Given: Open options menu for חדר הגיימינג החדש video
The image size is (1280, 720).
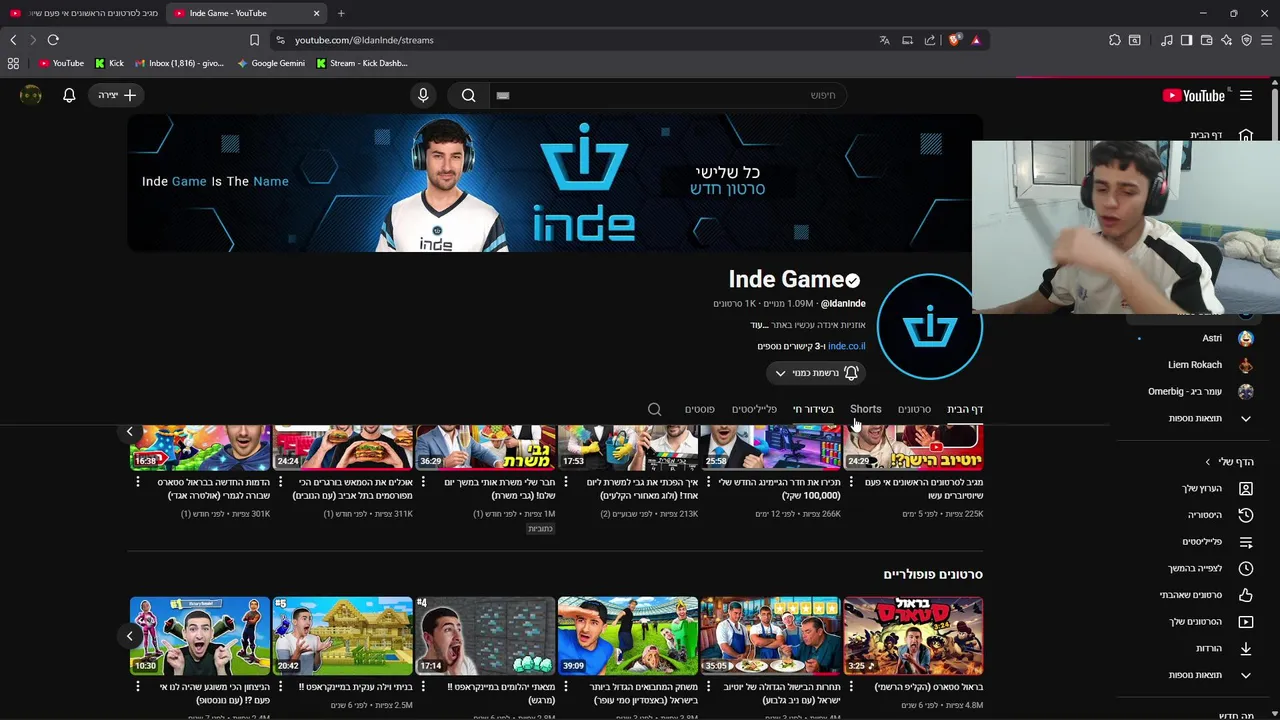Looking at the screenshot, I should (x=707, y=482).
